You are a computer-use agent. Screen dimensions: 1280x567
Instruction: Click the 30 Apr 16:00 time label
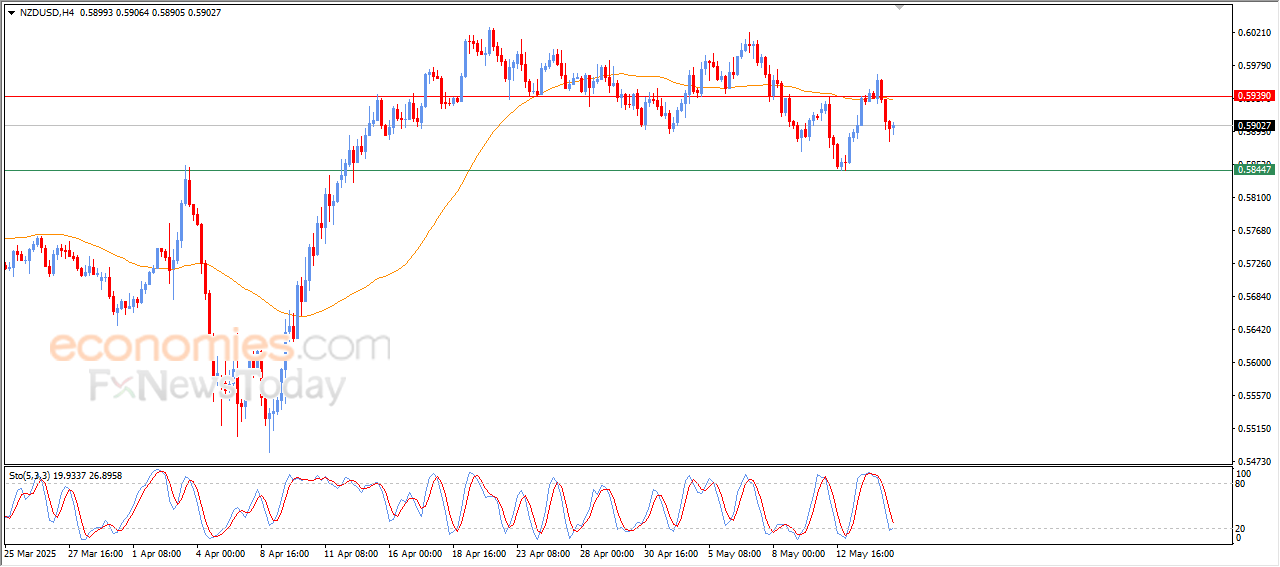coord(672,552)
